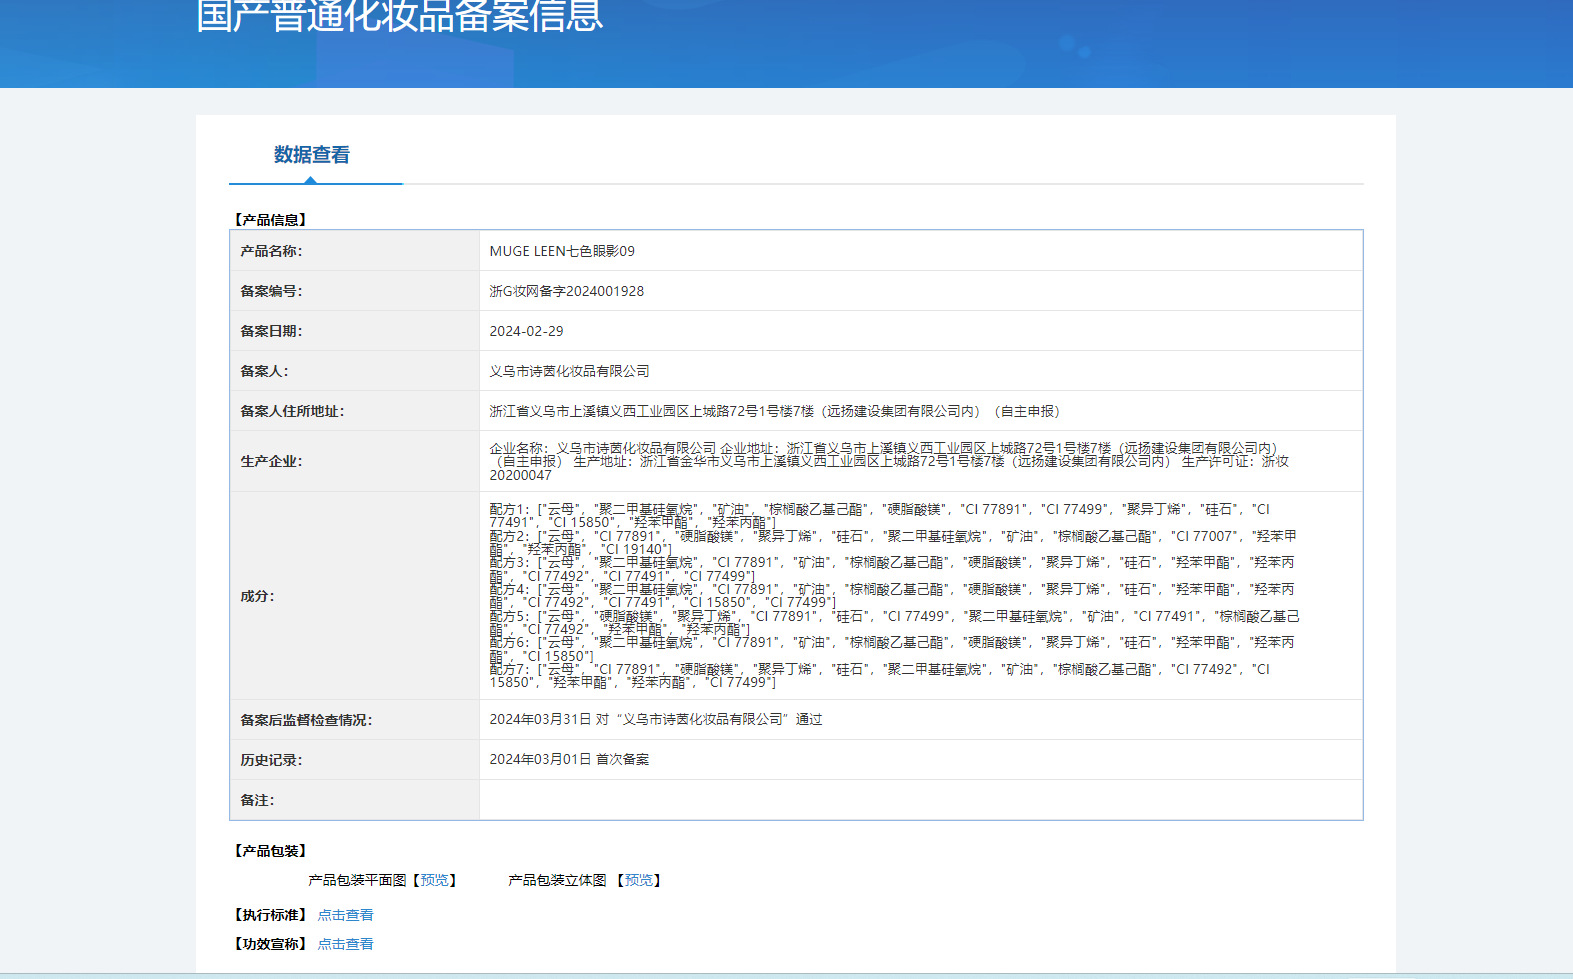Click the 备案日期 row label
1573x979 pixels.
click(x=271, y=331)
